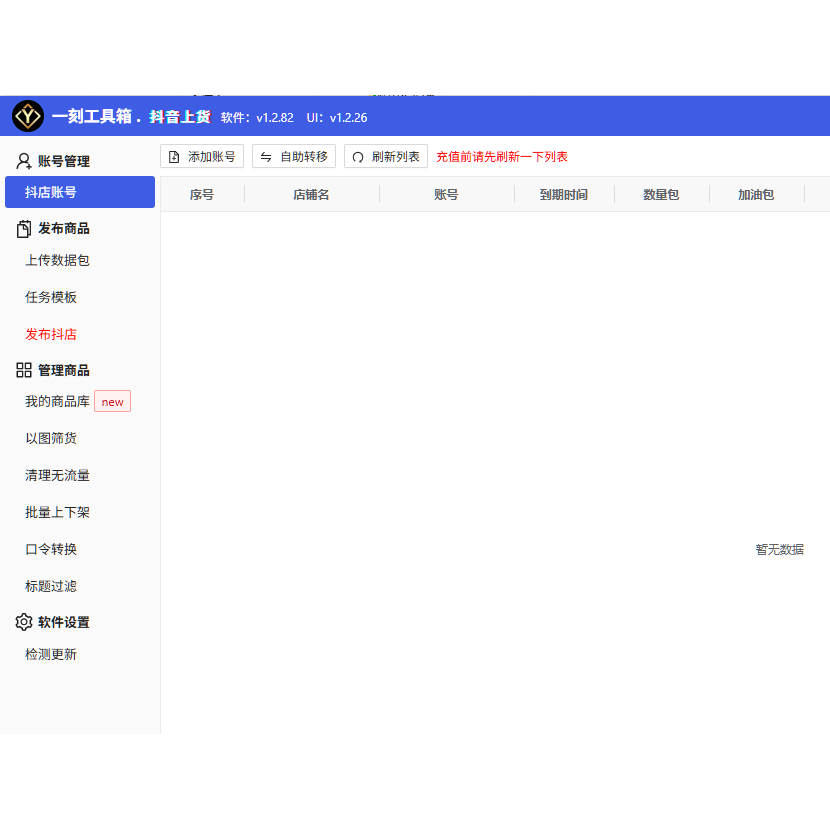Open 检测更新 to check for updates
Image resolution: width=830 pixels, height=830 pixels.
pyautogui.click(x=50, y=654)
